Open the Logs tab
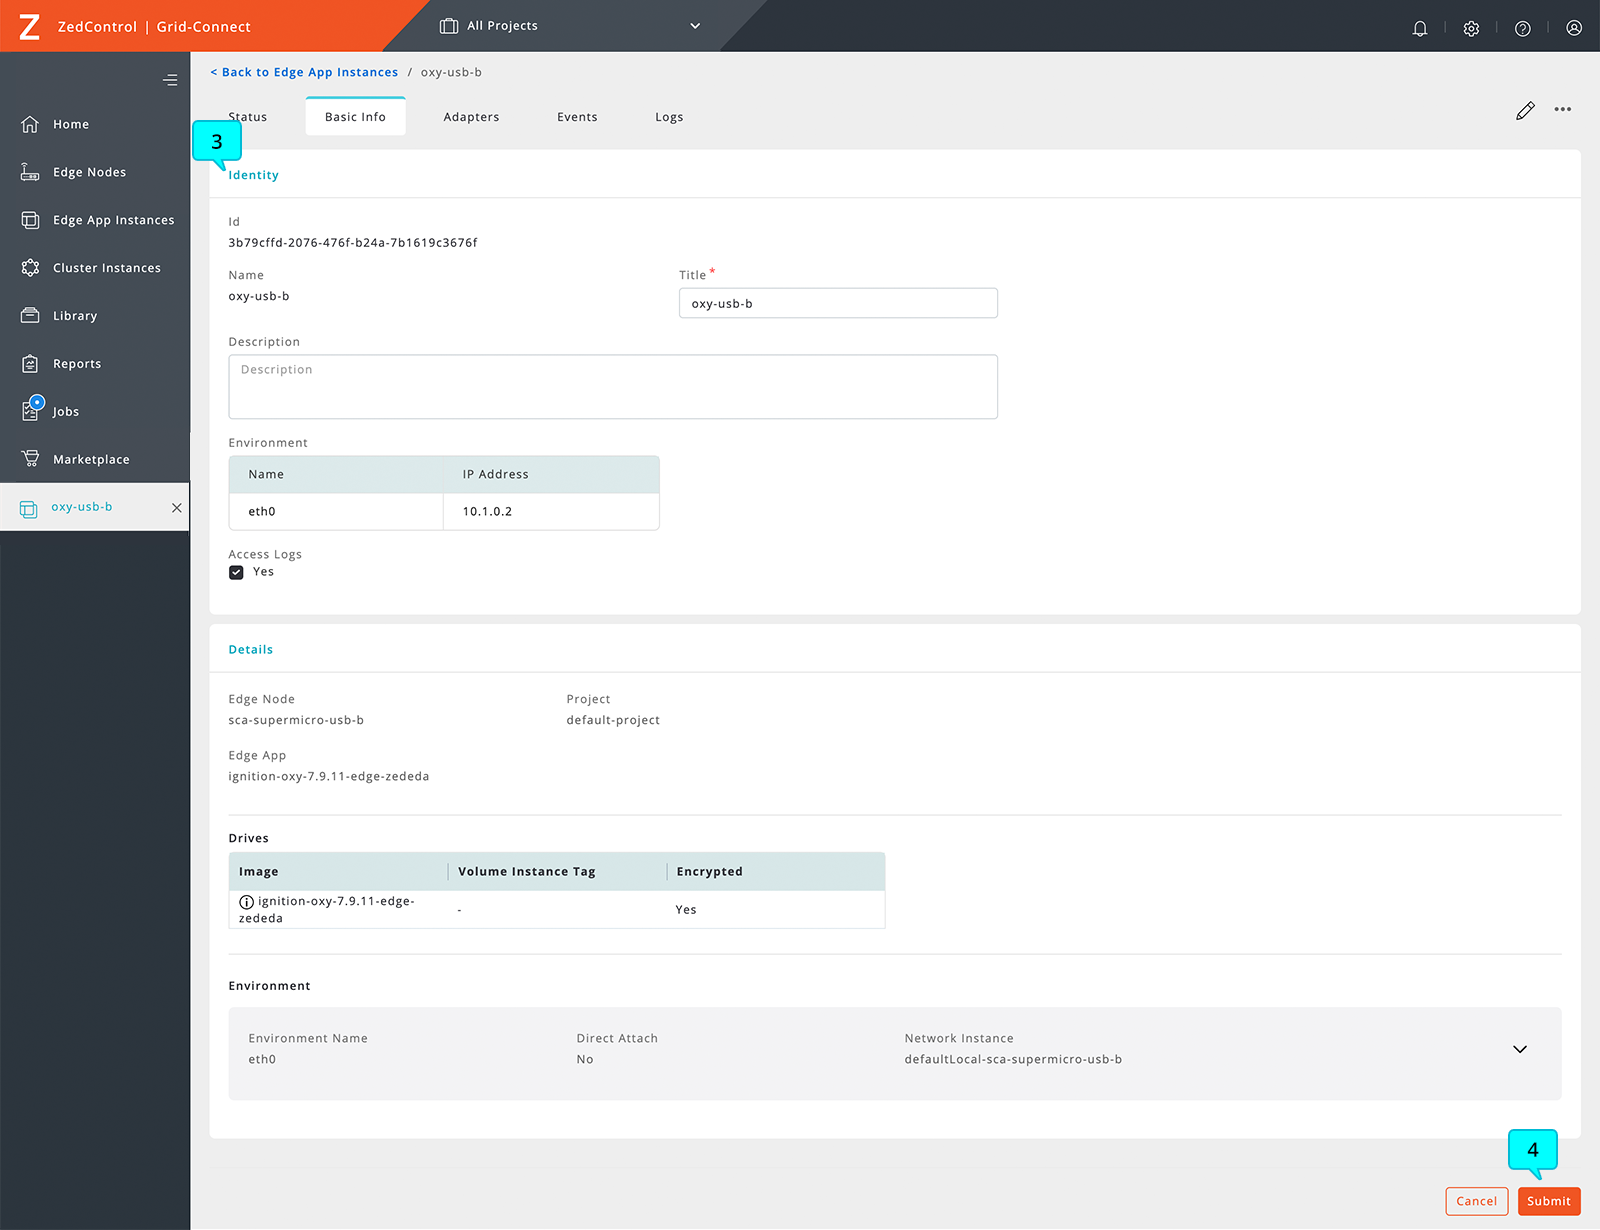This screenshot has height=1230, width=1600. (669, 117)
